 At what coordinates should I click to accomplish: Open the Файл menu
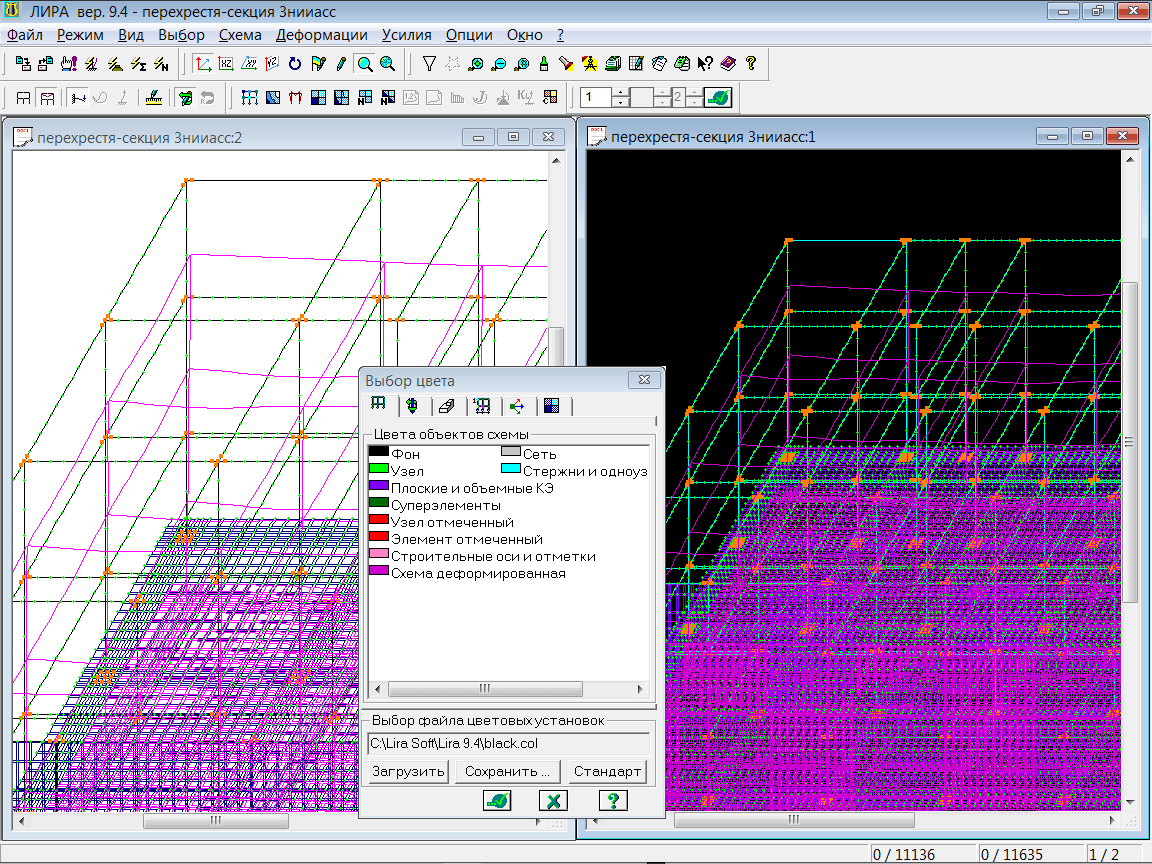point(24,34)
